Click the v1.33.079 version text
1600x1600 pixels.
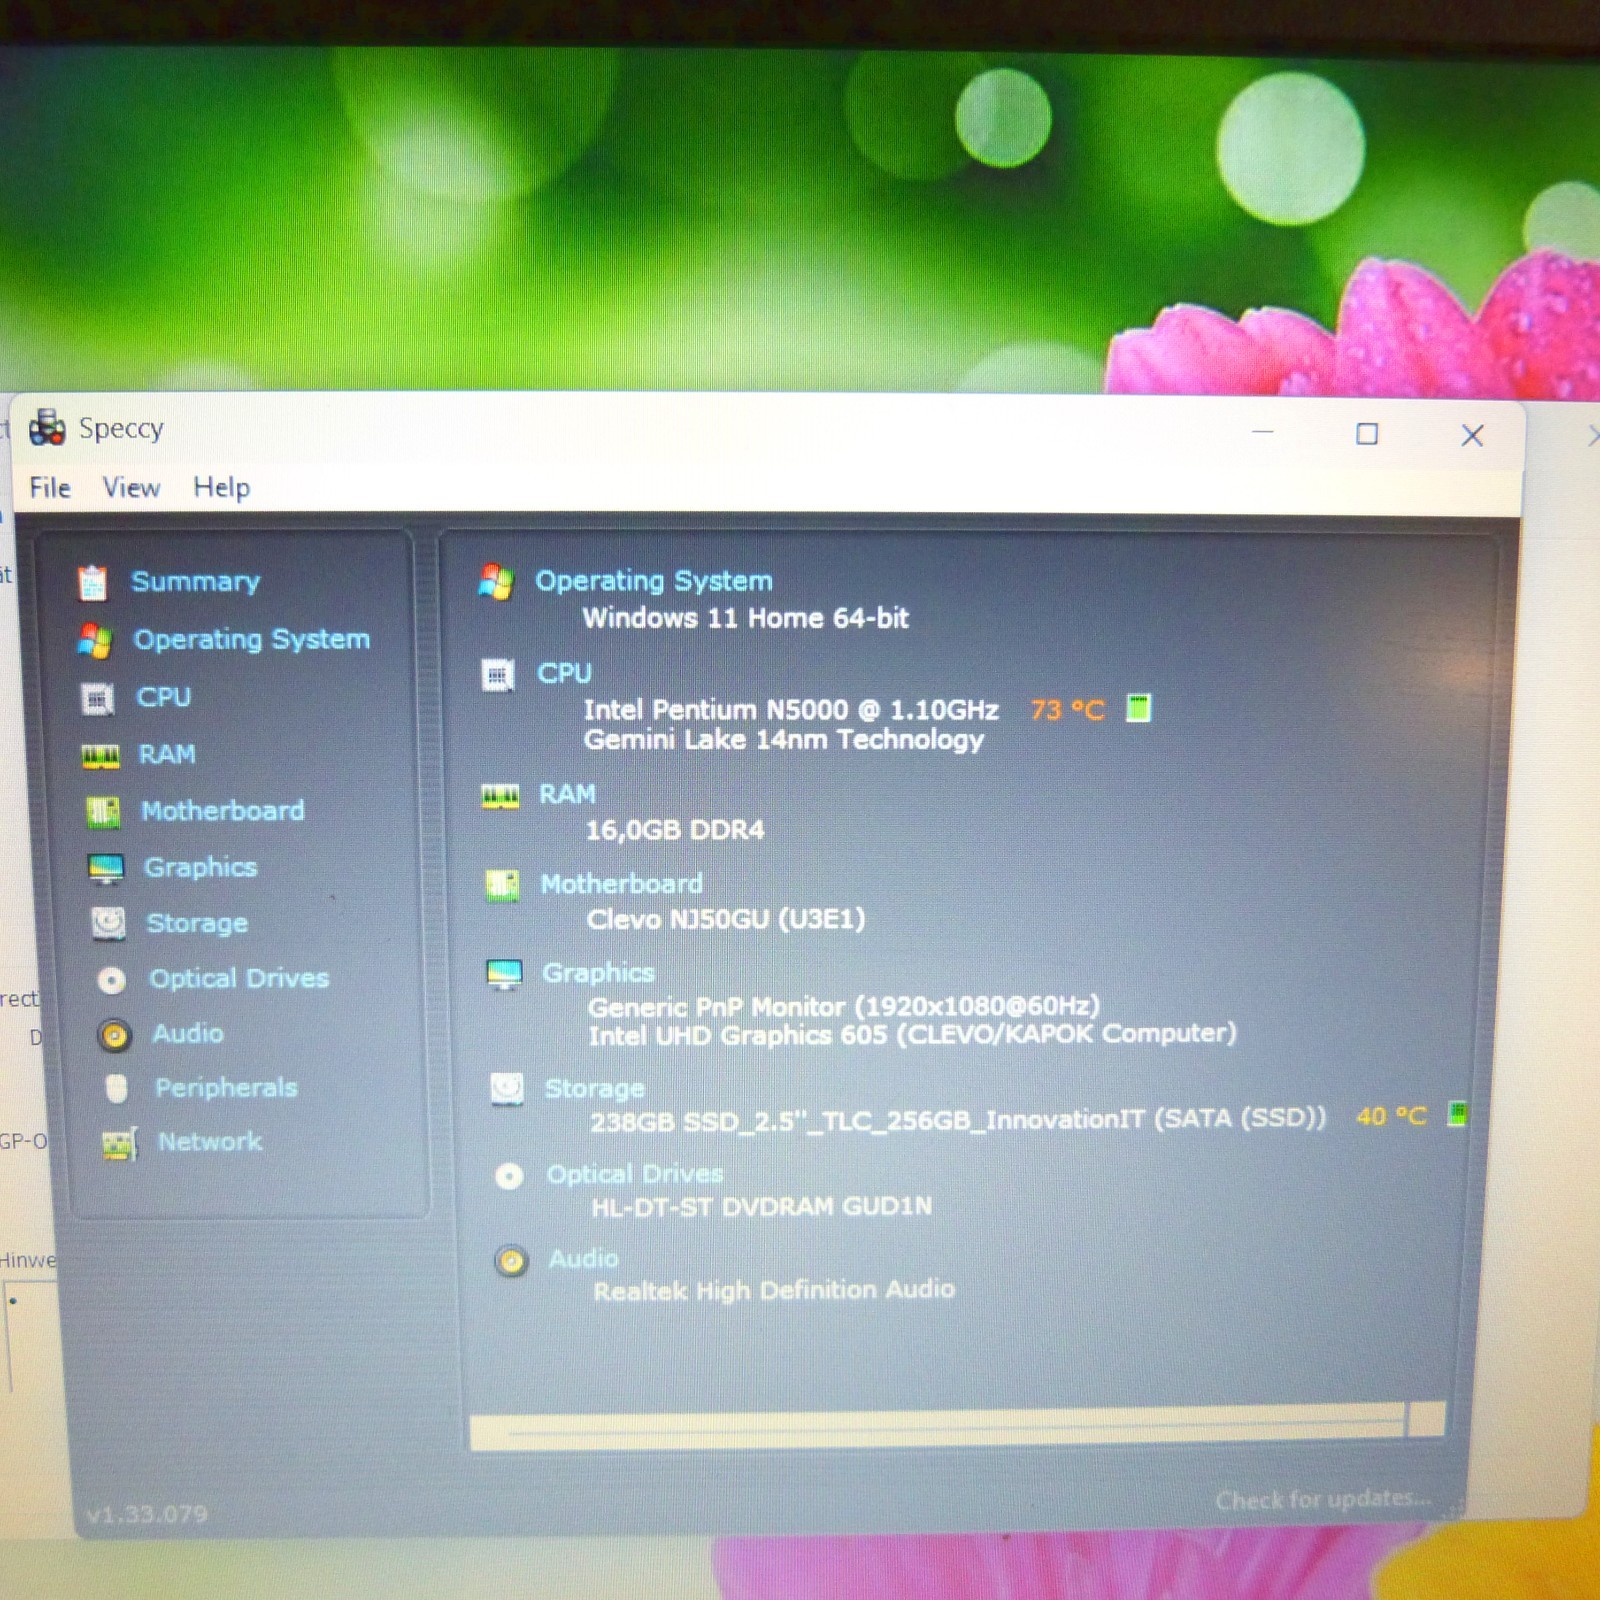(146, 1514)
